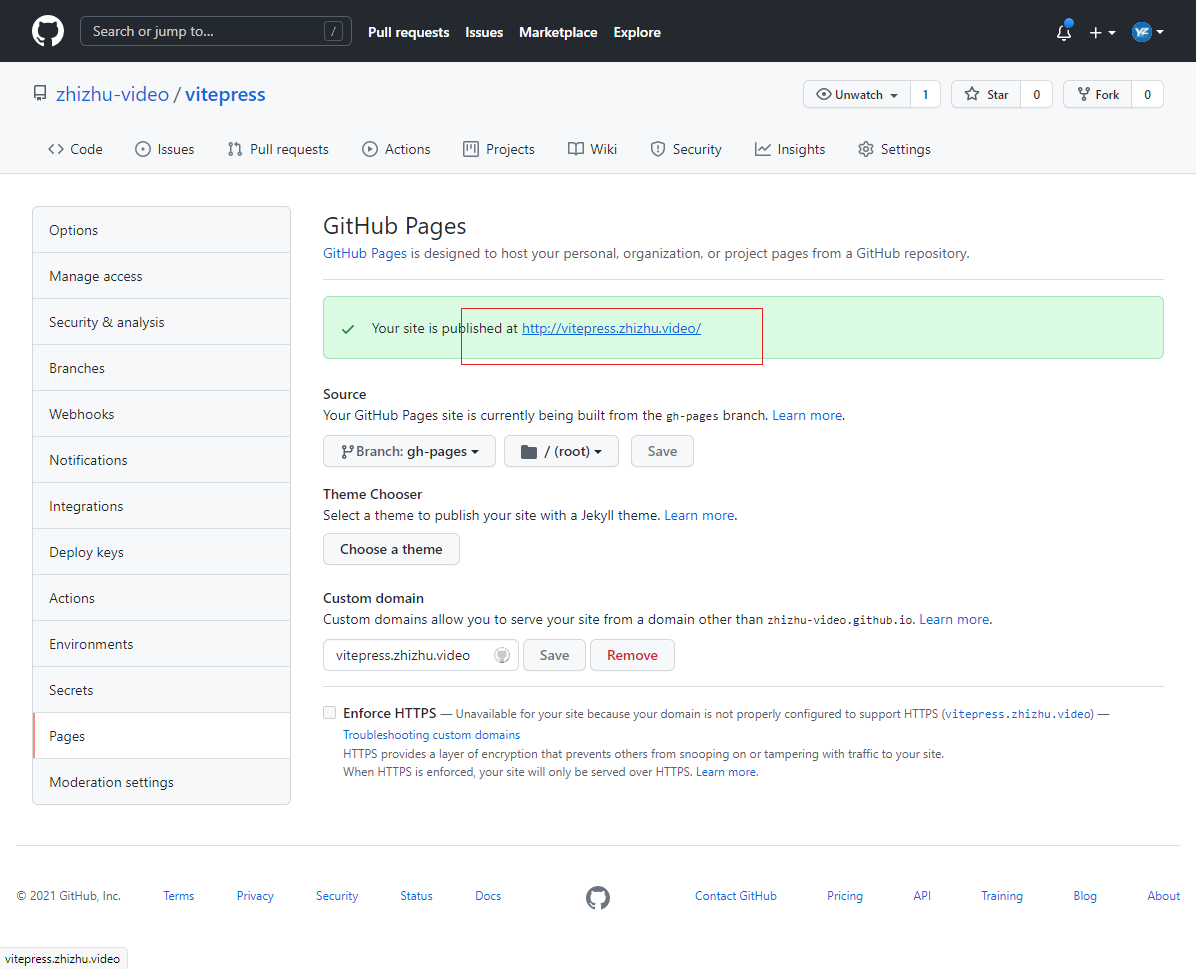Click the vitepress repository name link
Viewport: 1196px width, 969px height.
click(225, 94)
